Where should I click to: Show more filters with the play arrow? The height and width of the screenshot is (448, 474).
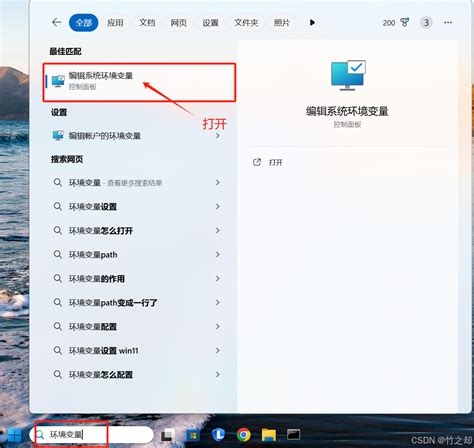click(x=312, y=22)
